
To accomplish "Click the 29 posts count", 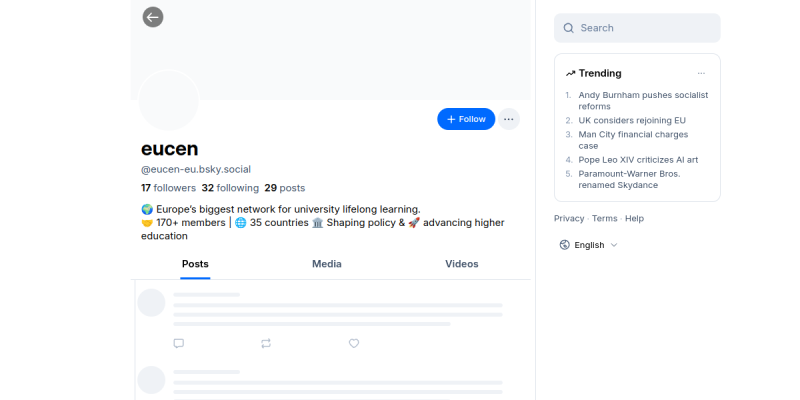I will tap(285, 188).
